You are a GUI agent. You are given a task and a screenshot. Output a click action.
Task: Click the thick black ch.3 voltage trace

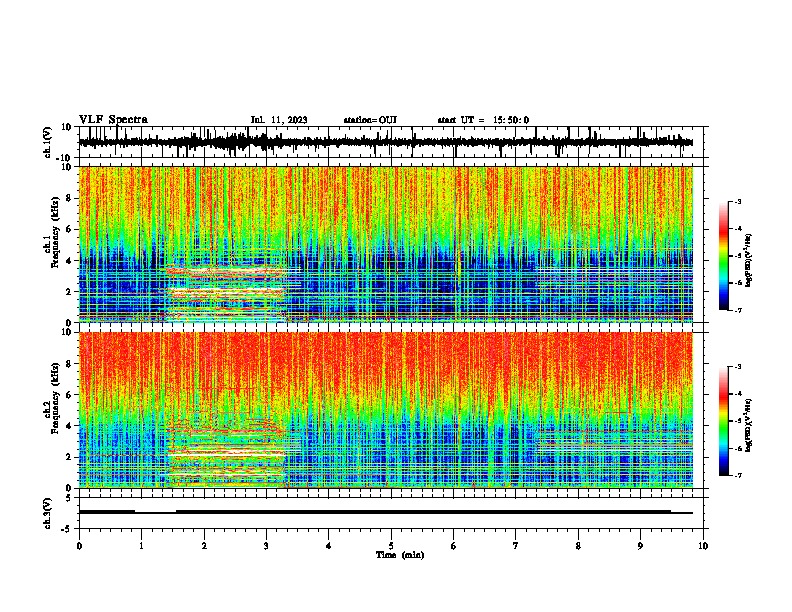tap(385, 512)
